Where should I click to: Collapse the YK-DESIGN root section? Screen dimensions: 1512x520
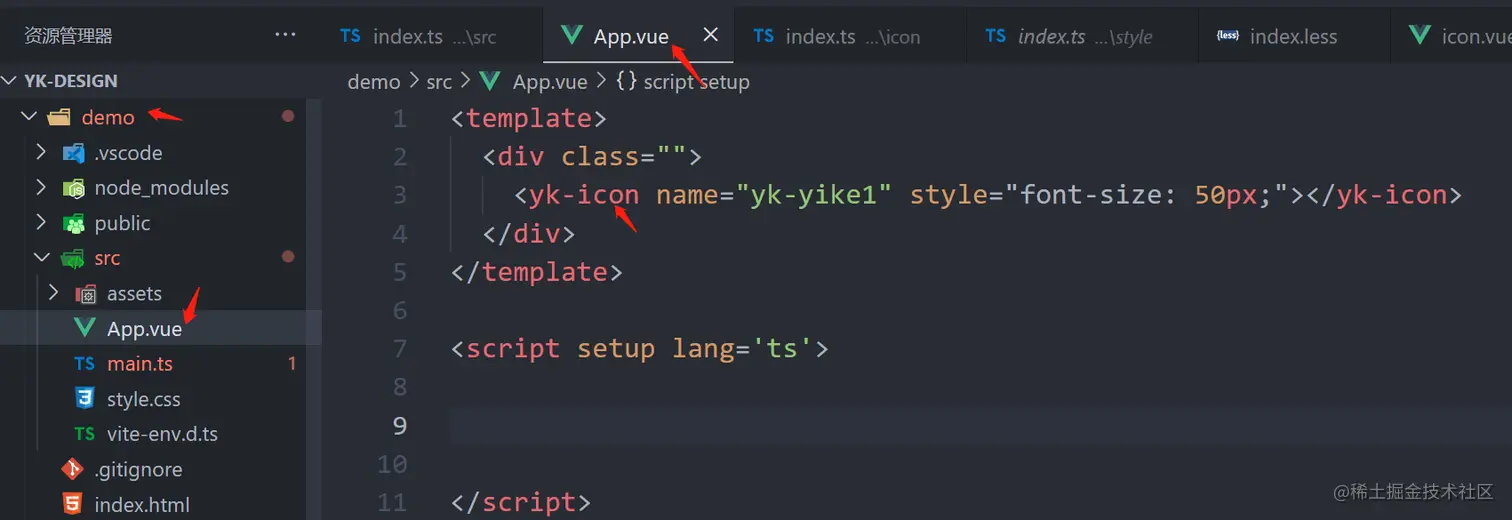(11, 81)
